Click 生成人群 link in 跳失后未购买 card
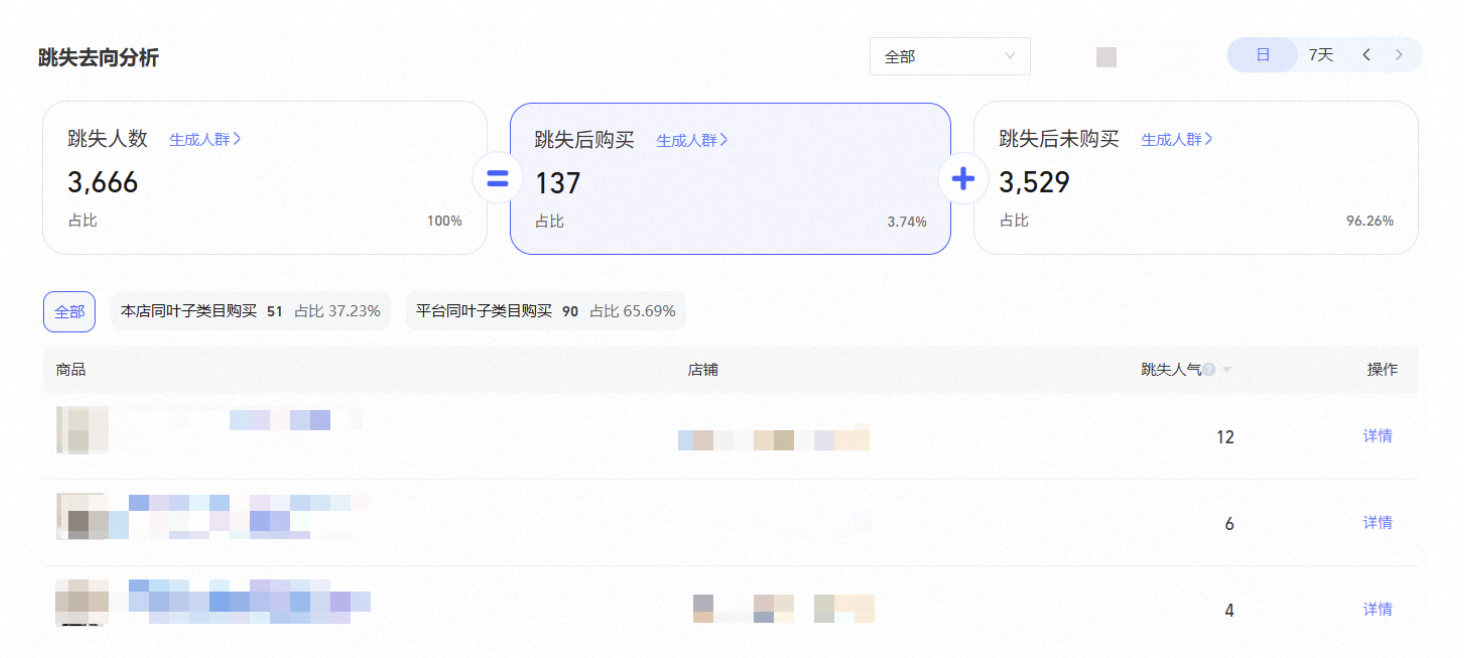 pyautogui.click(x=1177, y=140)
